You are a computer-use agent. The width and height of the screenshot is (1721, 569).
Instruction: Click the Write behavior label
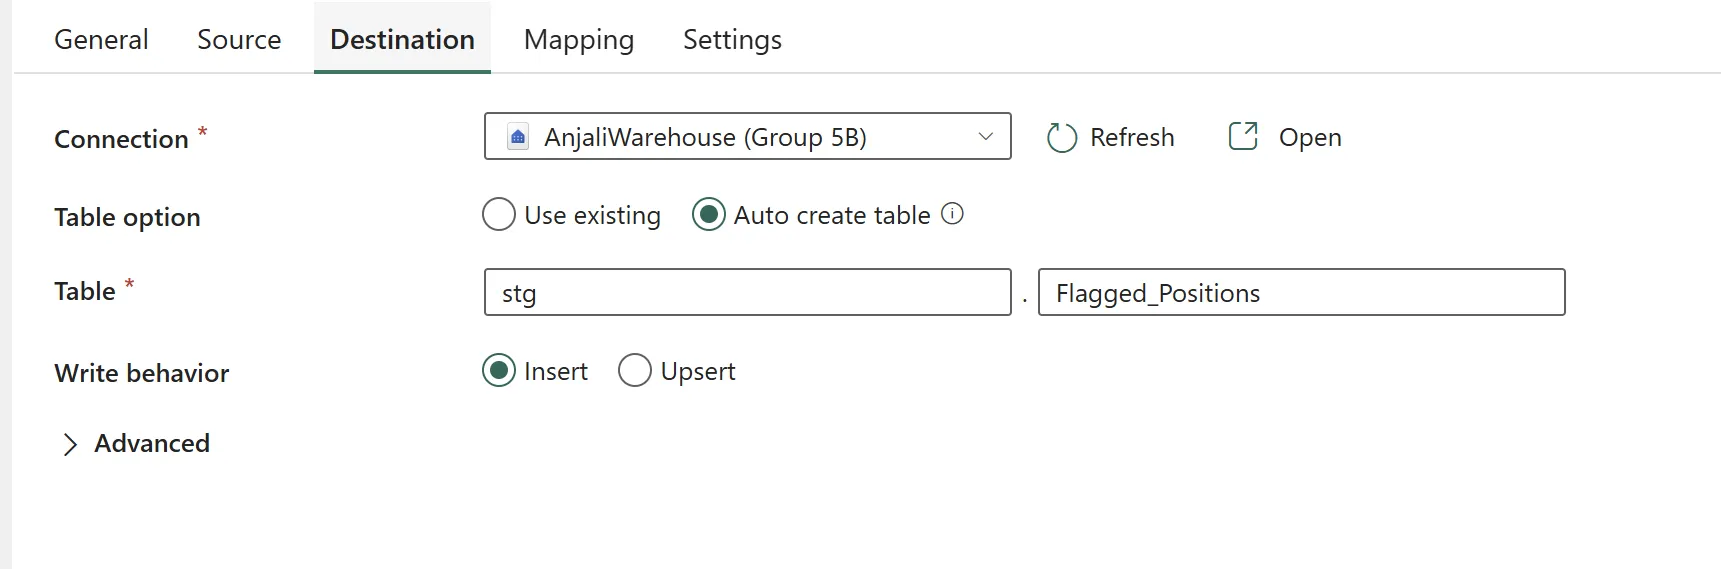pos(141,373)
